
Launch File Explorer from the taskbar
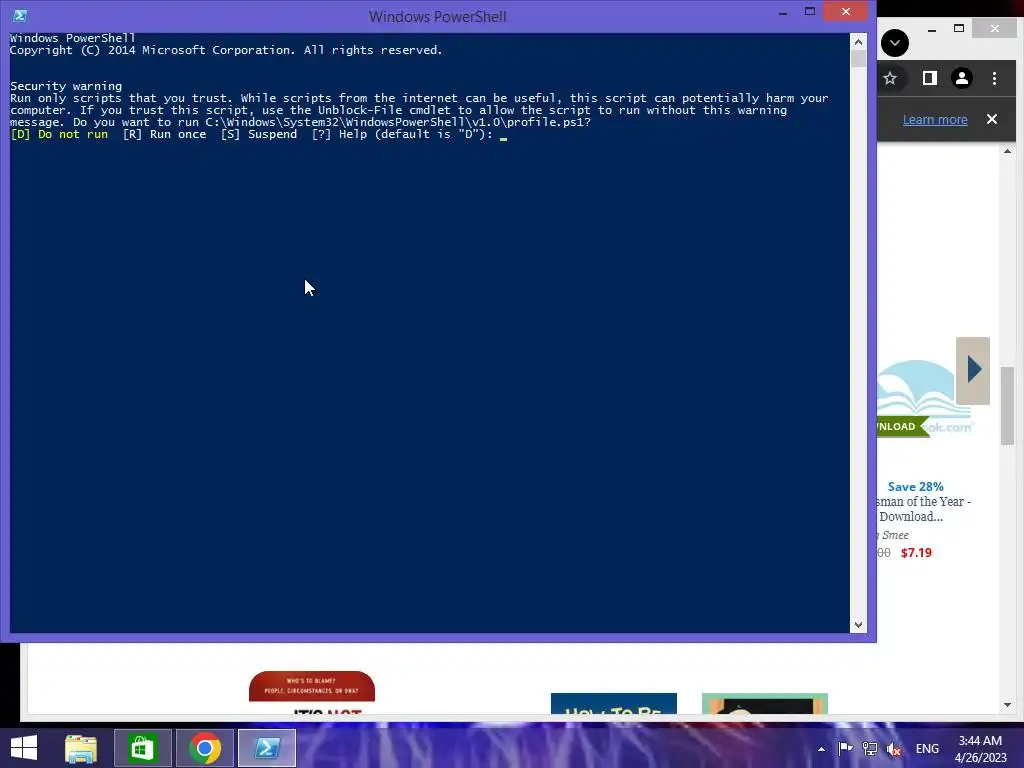81,748
